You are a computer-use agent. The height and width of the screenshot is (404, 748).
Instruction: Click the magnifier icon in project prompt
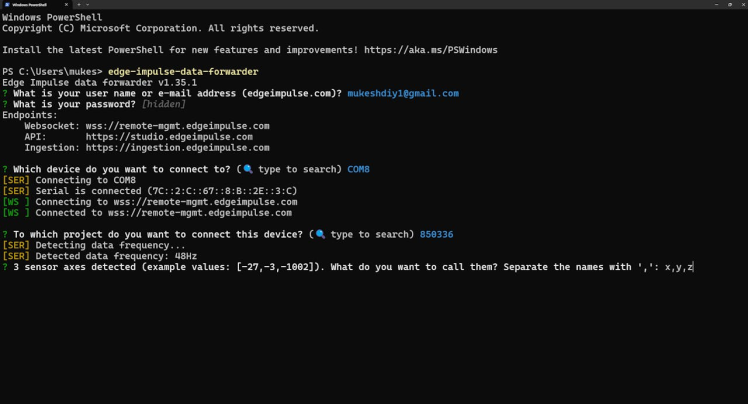click(320, 234)
